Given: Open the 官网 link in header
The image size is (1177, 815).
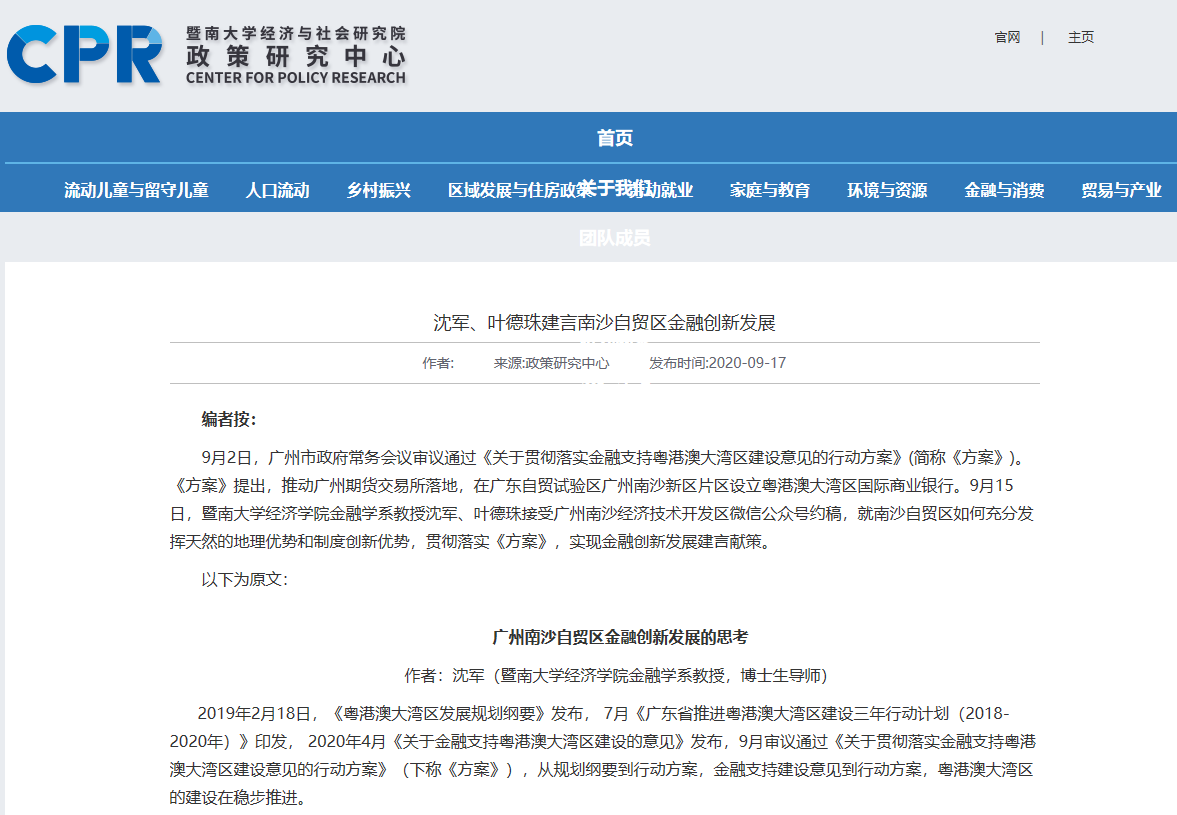Looking at the screenshot, I should point(1007,38).
